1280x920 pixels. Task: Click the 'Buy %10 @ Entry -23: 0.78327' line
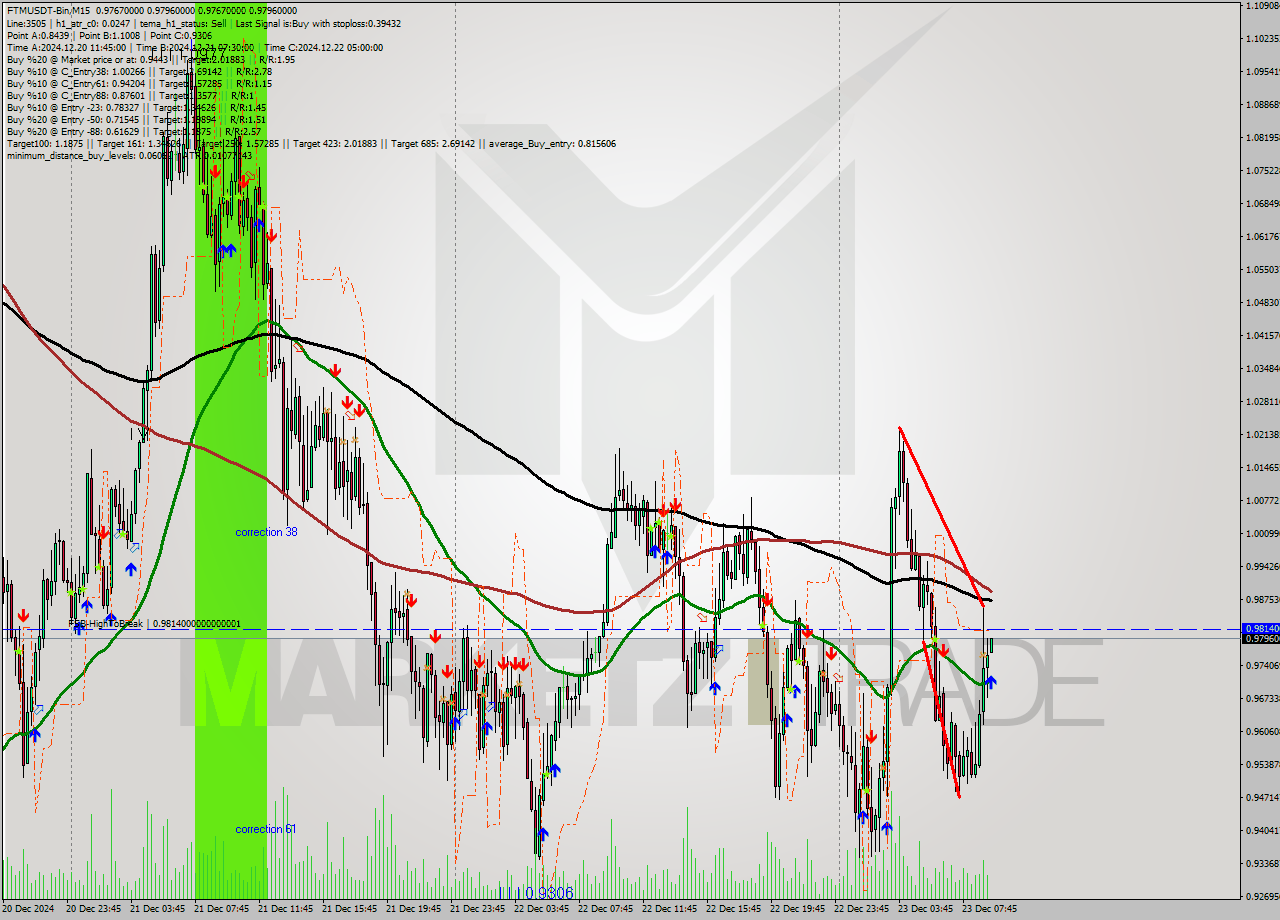(x=136, y=107)
